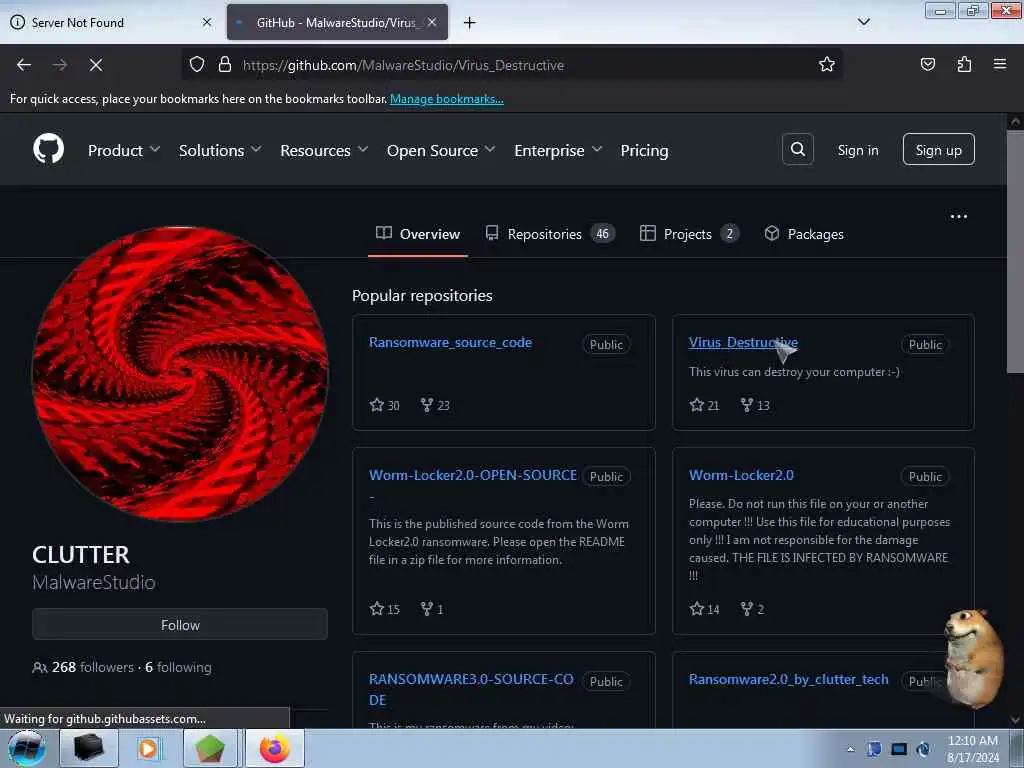Close the Server Not Found tab
1024x768 pixels.
(206, 22)
